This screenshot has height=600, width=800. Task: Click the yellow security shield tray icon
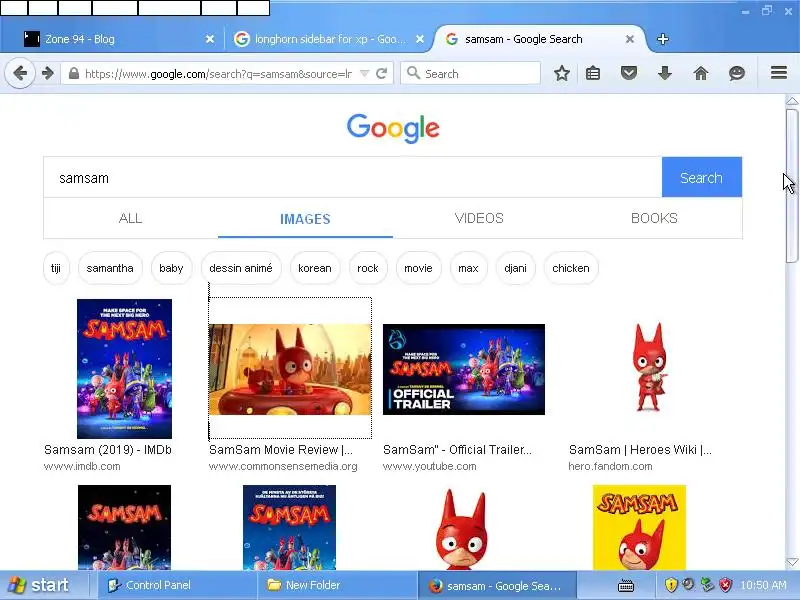[671, 585]
